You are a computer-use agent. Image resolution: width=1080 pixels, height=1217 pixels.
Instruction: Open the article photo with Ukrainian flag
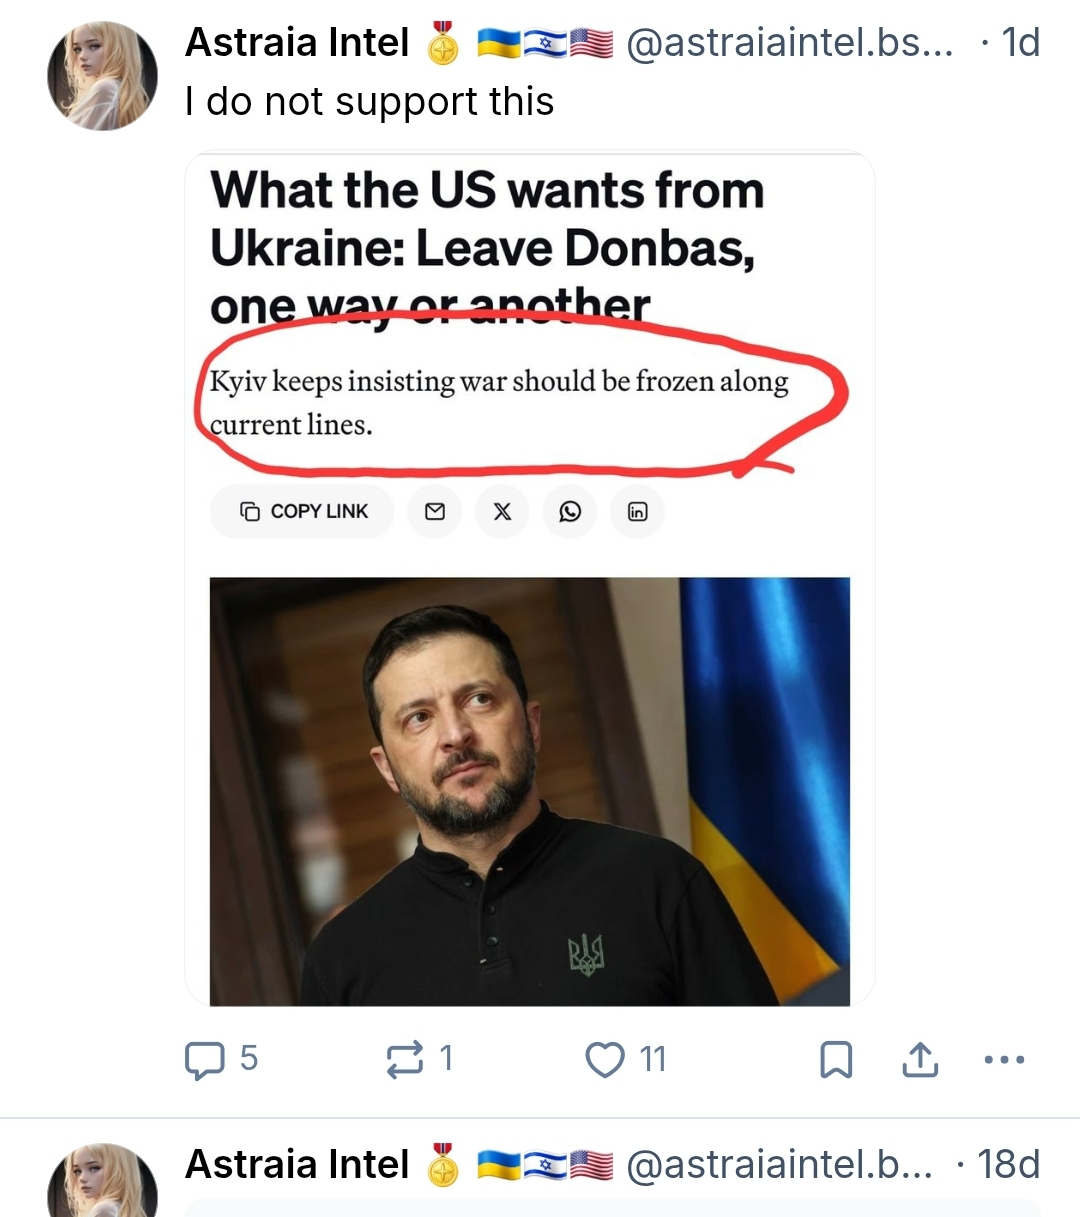(529, 791)
